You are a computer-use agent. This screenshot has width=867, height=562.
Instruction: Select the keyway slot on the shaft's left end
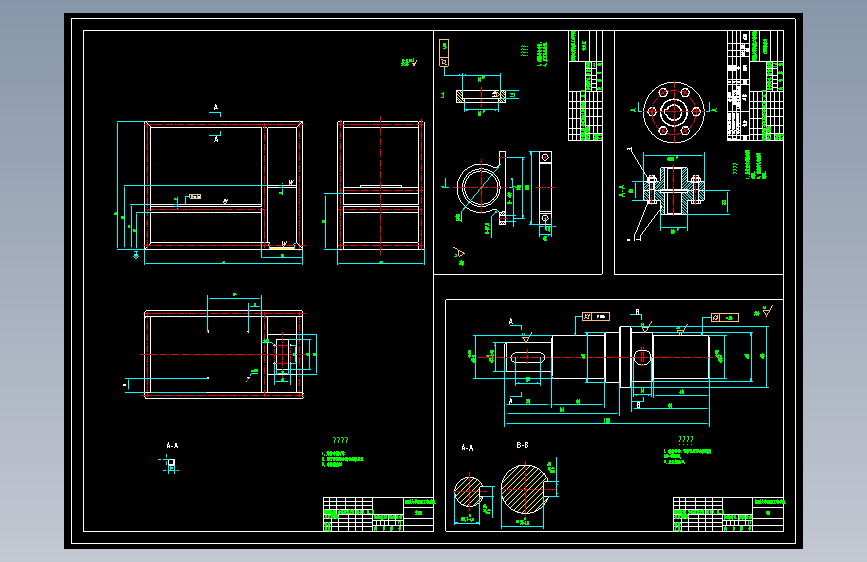point(527,358)
